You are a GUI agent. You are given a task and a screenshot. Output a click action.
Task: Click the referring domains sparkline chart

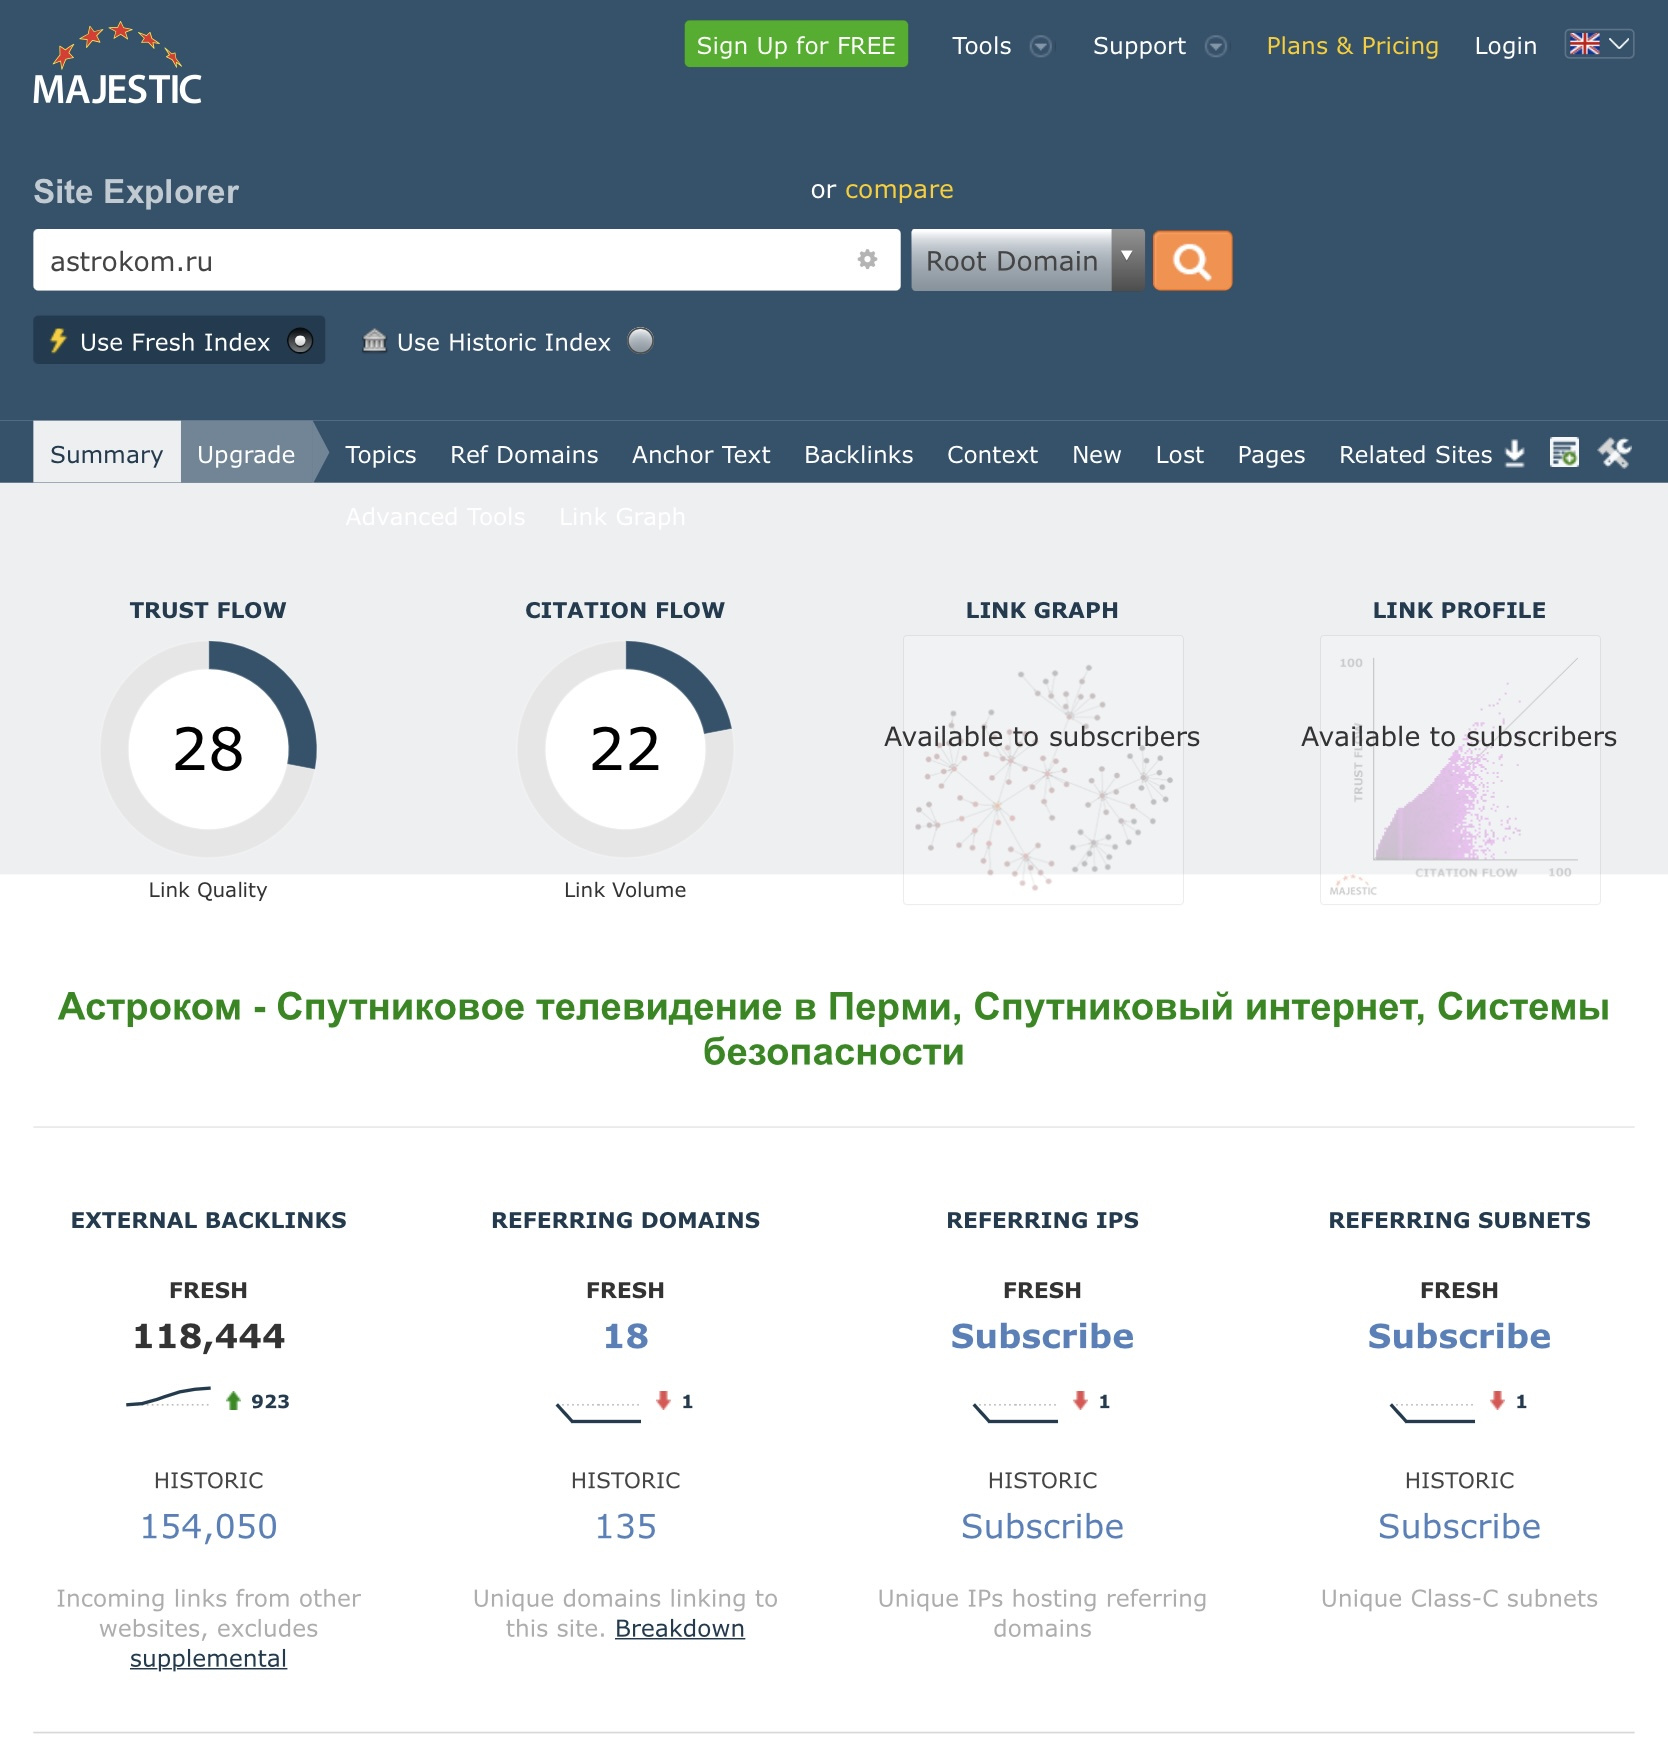pyautogui.click(x=598, y=1411)
